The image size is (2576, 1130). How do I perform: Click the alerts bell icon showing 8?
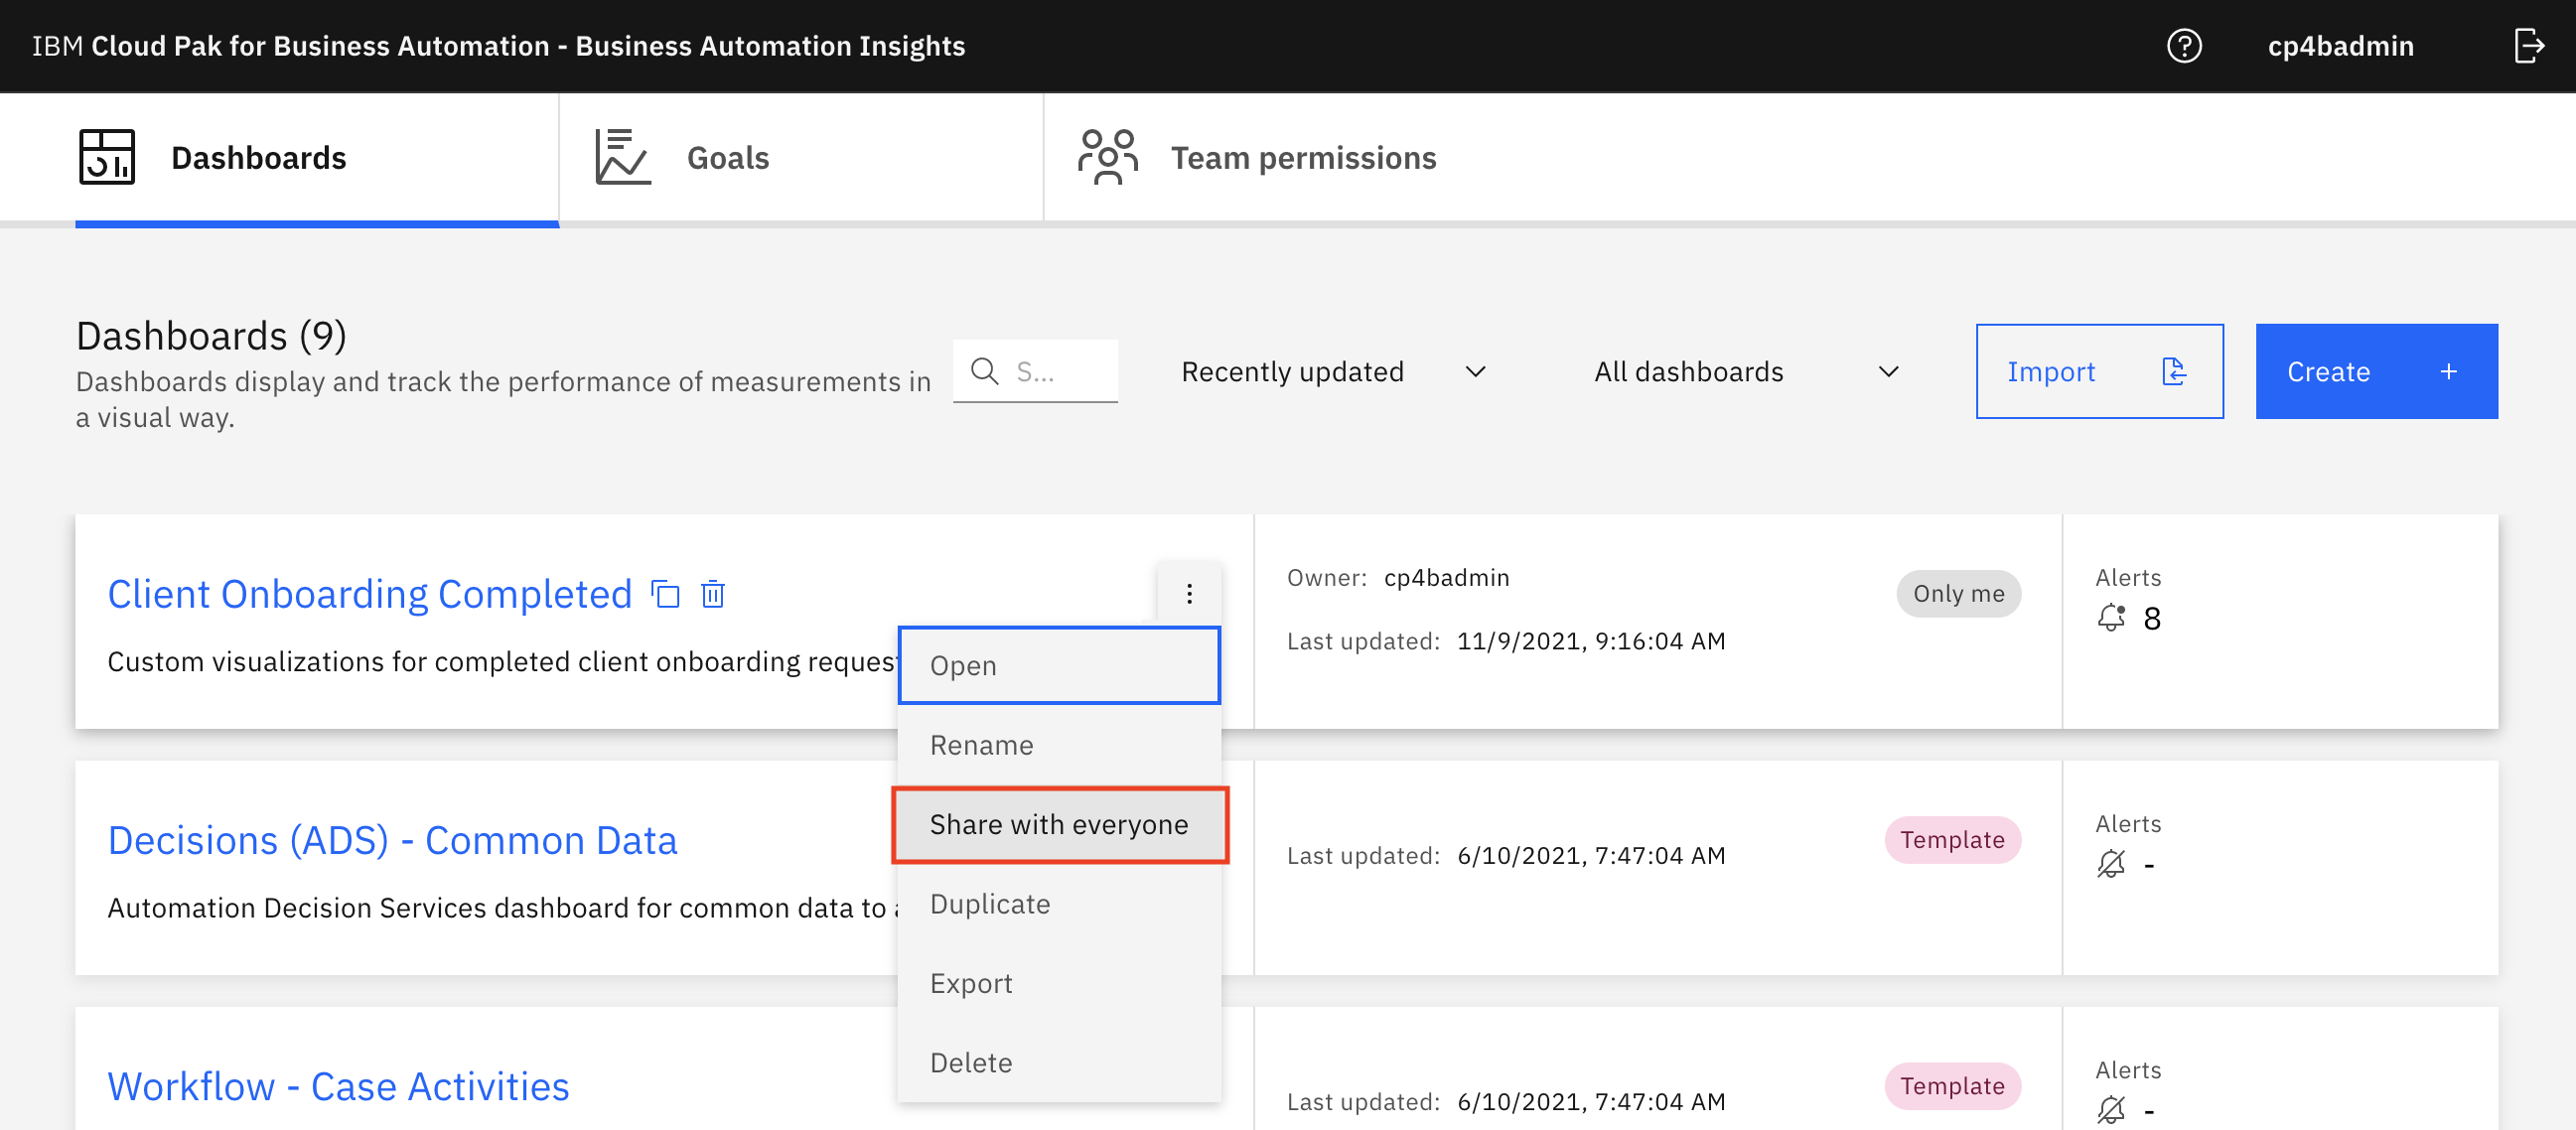click(x=2111, y=618)
